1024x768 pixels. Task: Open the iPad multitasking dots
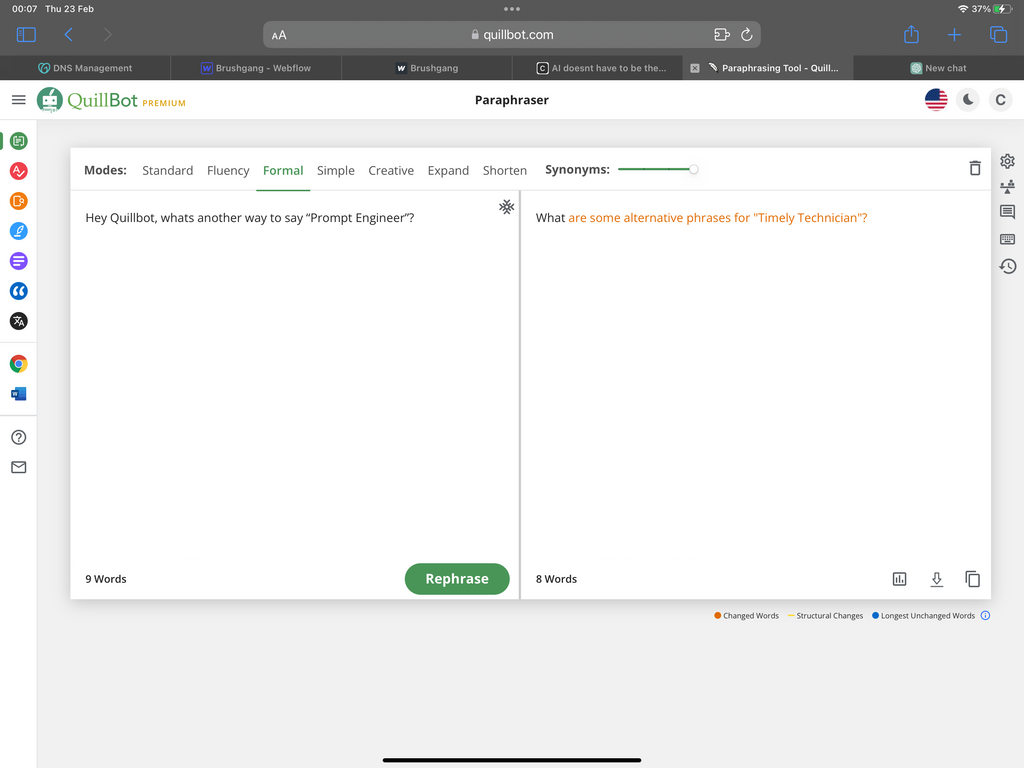coord(512,9)
